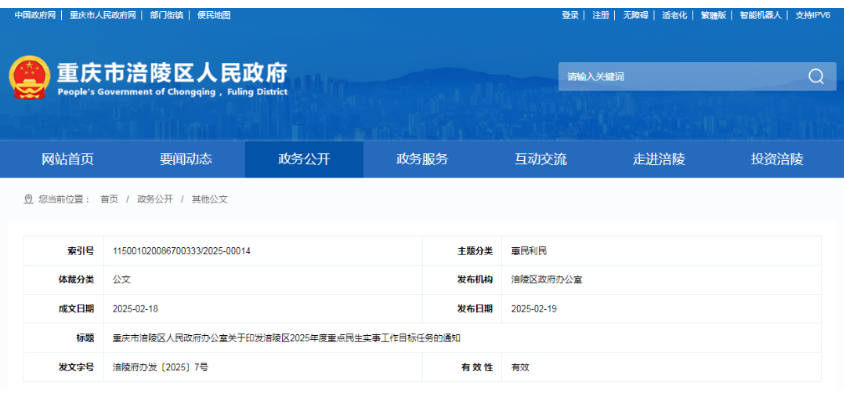Click the breadcrumb location pin icon
This screenshot has height=408, width=844.
pos(28,200)
